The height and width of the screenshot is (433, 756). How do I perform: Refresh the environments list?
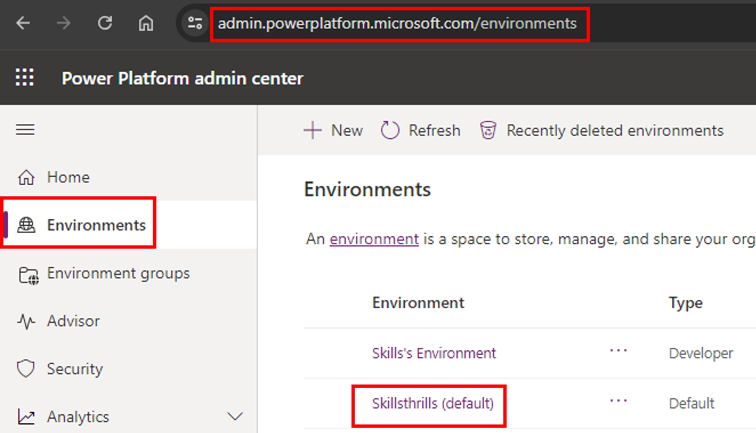[421, 130]
